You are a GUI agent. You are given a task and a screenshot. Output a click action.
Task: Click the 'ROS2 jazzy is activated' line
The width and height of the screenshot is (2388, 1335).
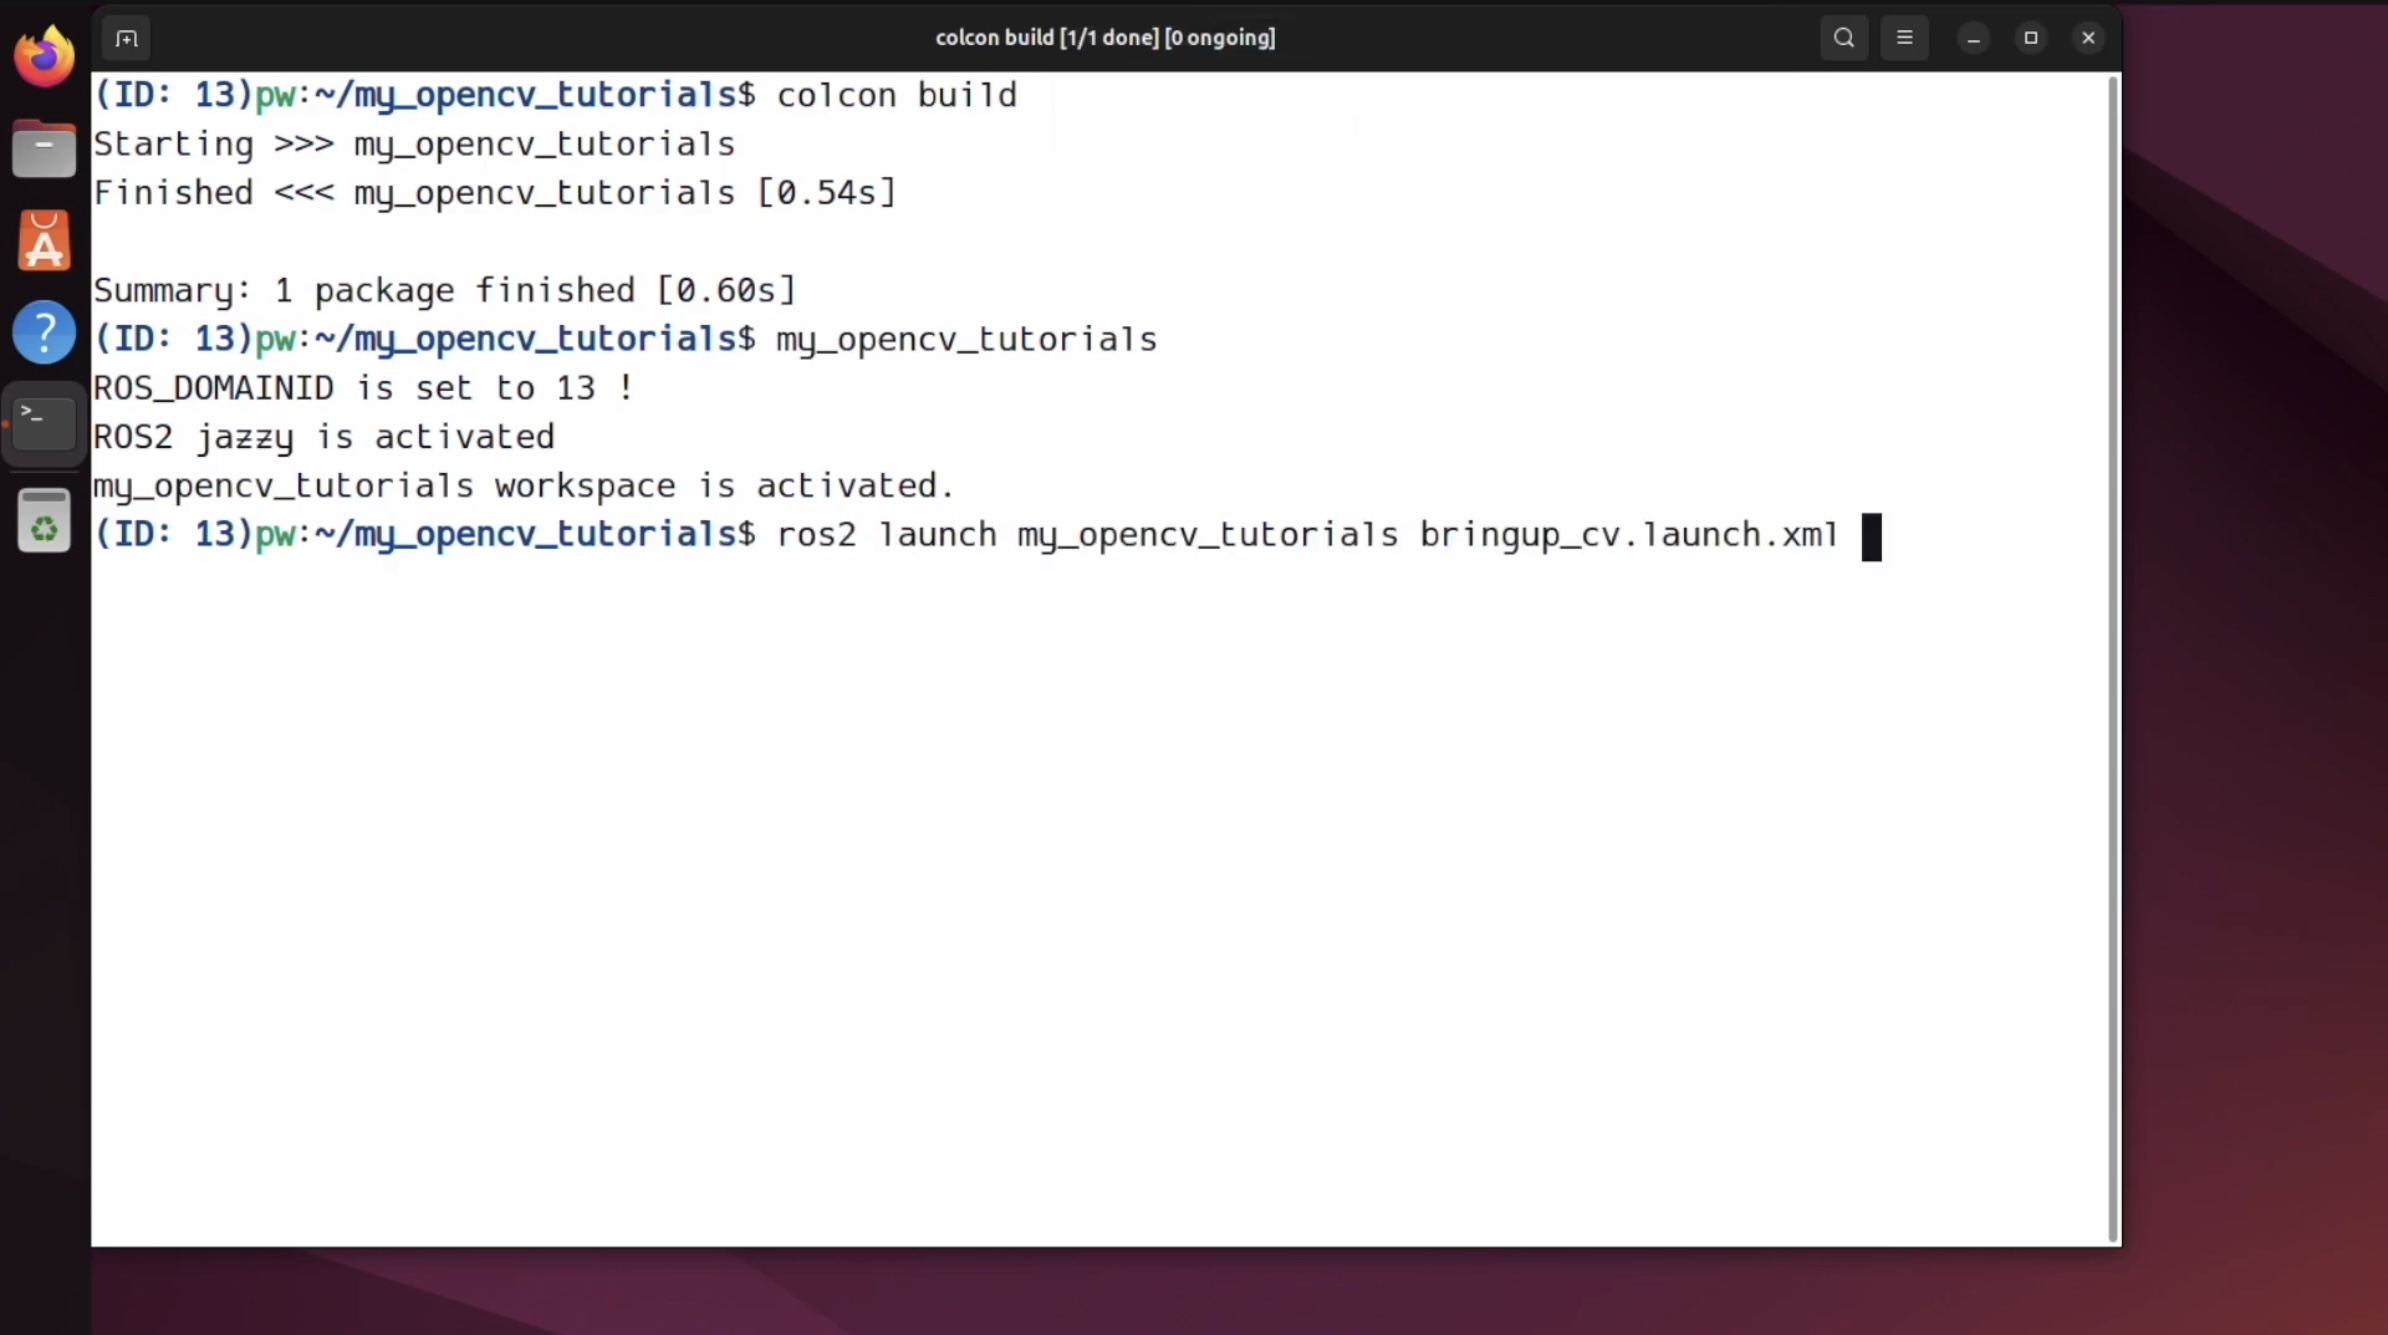click(323, 437)
